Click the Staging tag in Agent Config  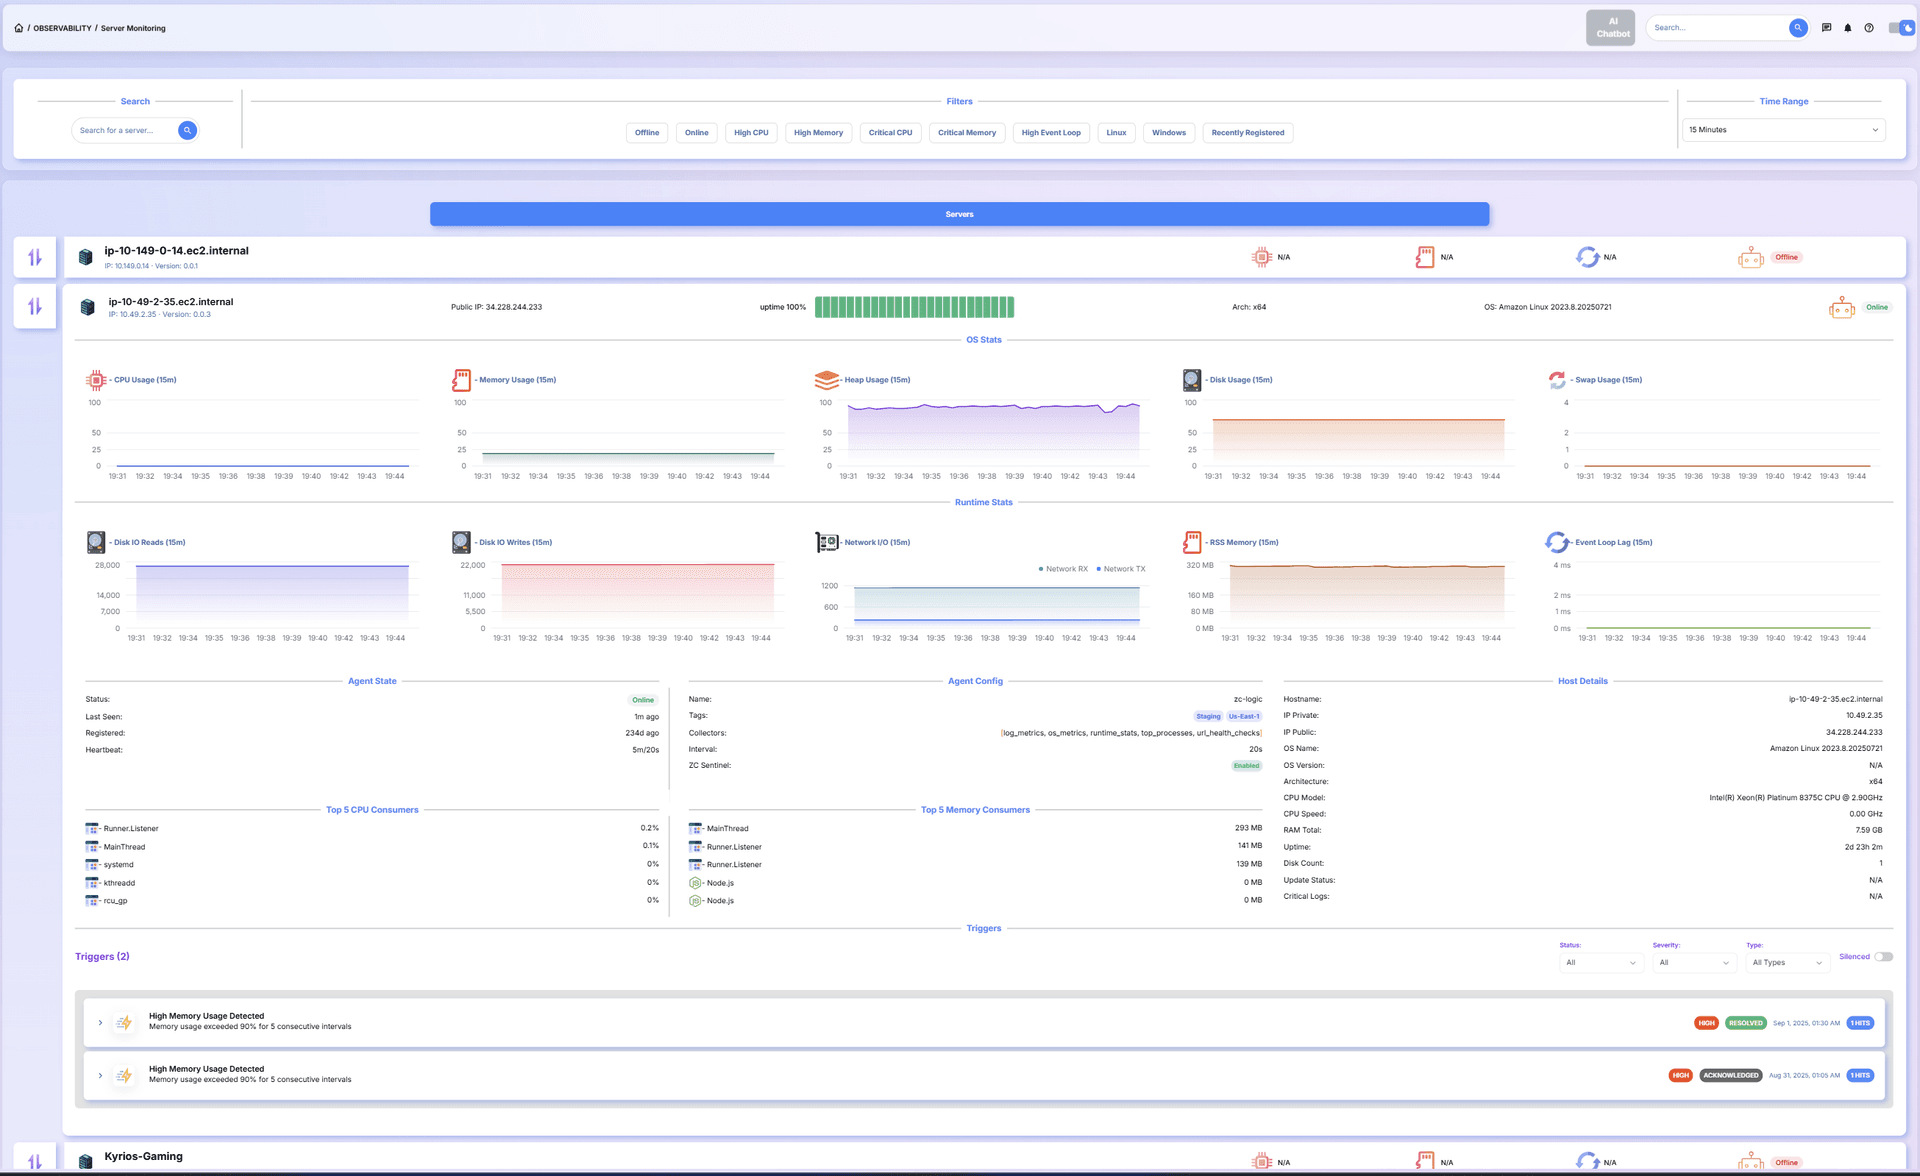point(1208,716)
